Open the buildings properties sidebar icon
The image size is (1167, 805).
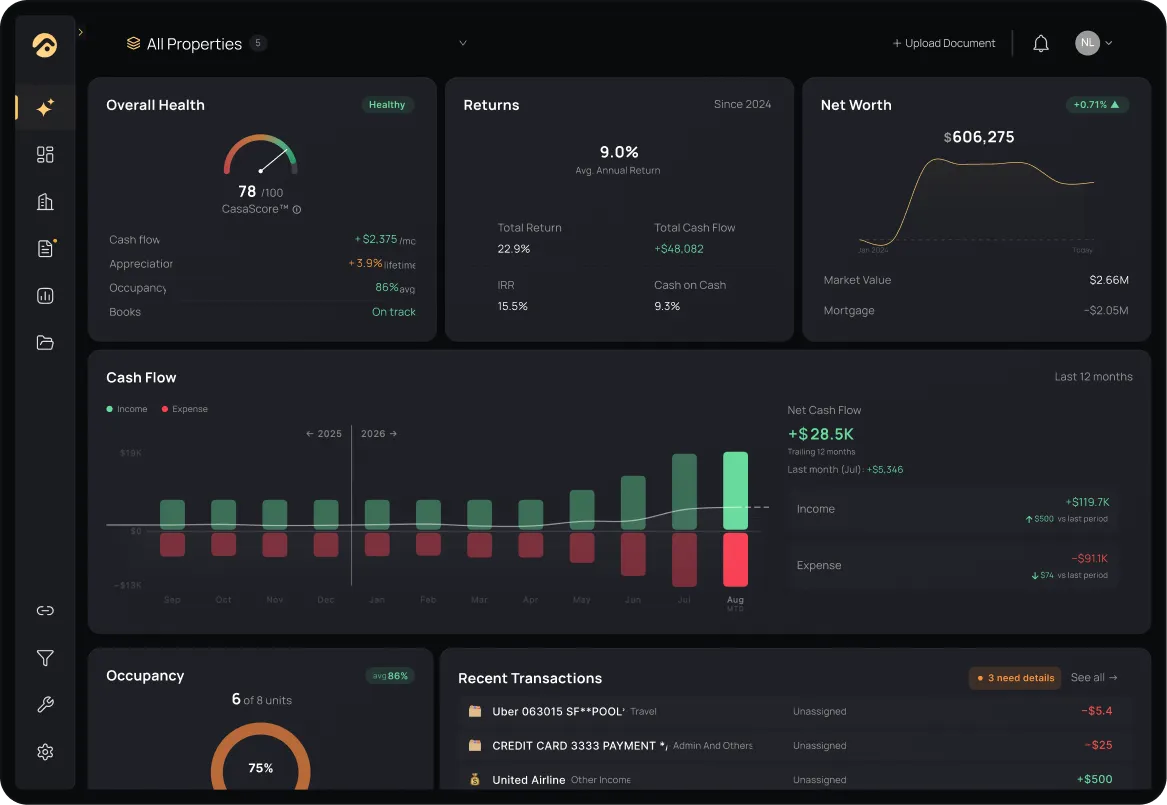click(45, 202)
